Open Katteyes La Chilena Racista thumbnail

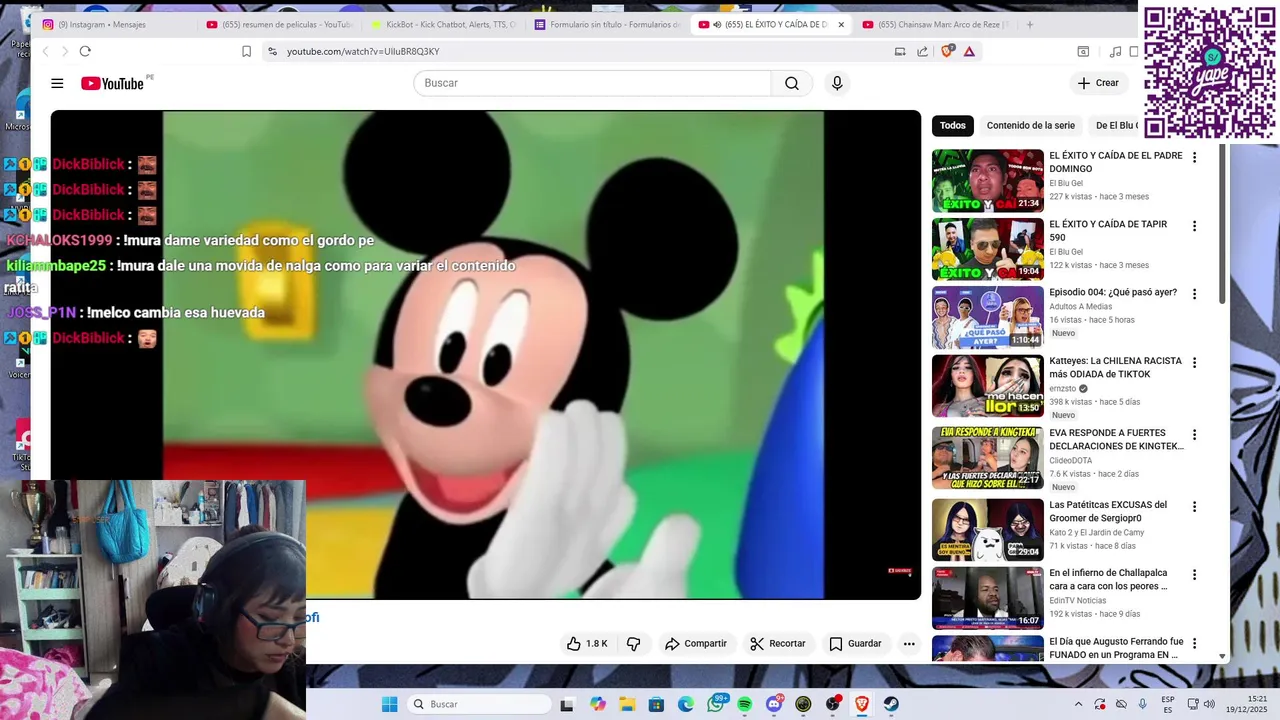[988, 386]
